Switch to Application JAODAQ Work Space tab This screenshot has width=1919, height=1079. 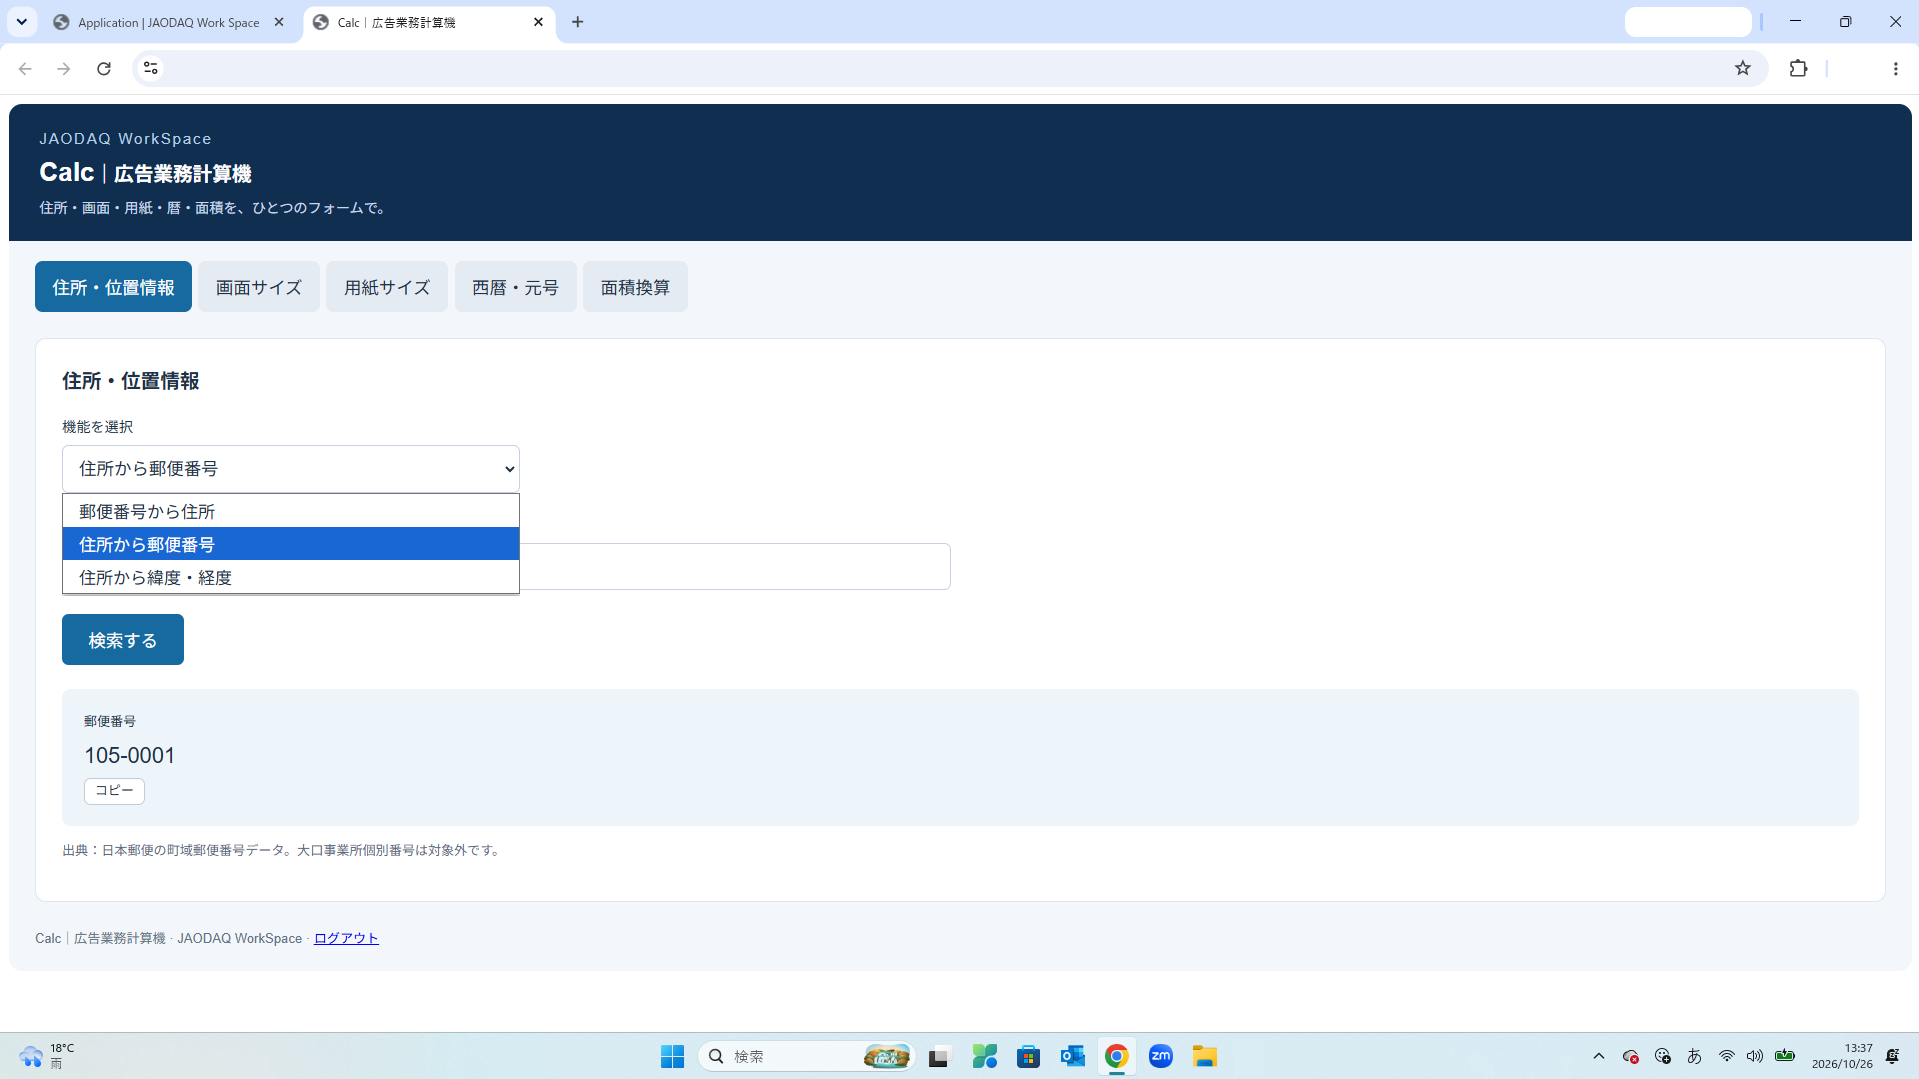[x=170, y=22]
